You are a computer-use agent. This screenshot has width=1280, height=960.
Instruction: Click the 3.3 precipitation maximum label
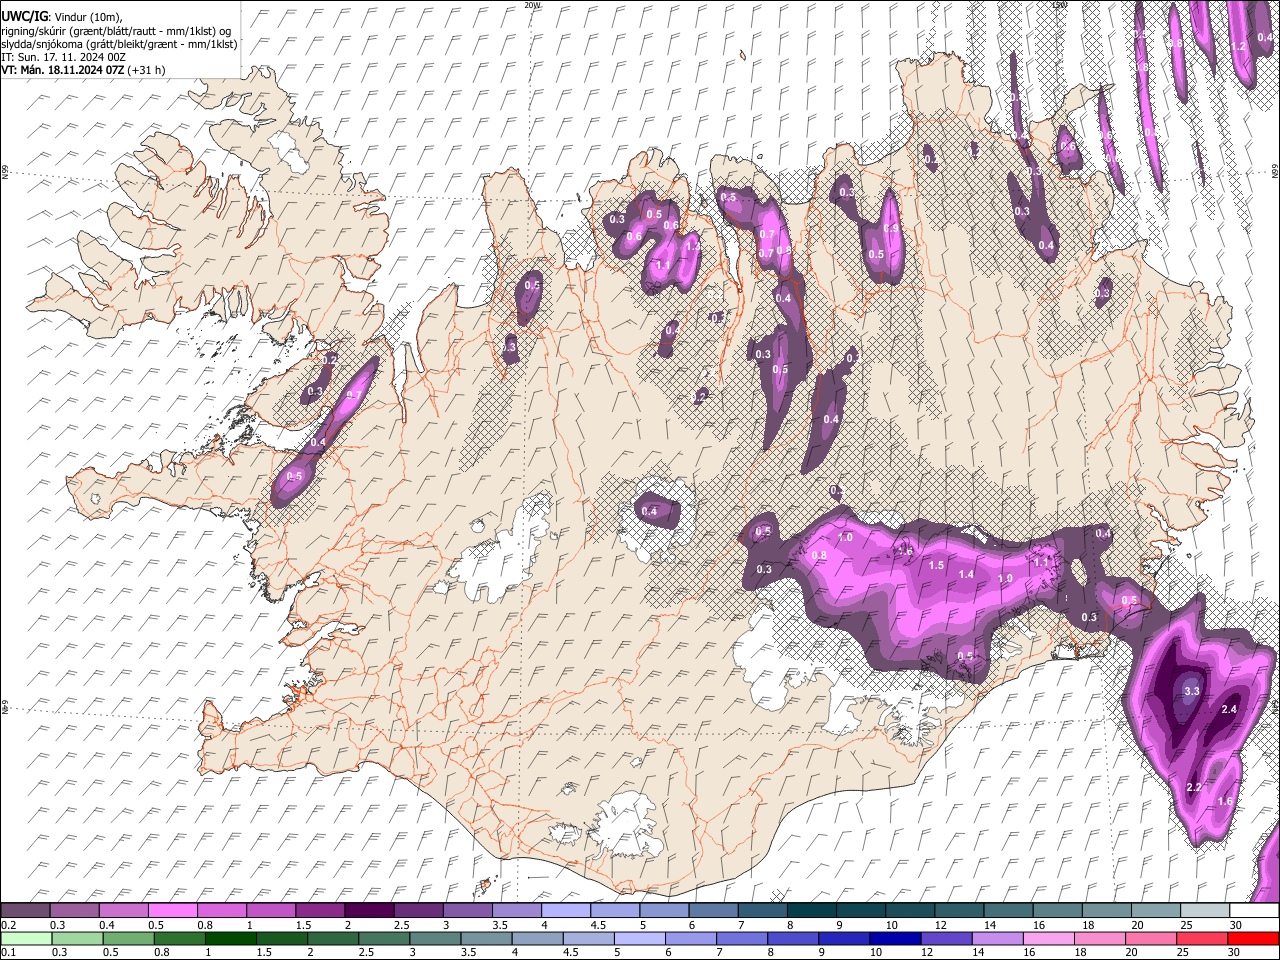click(x=1192, y=691)
